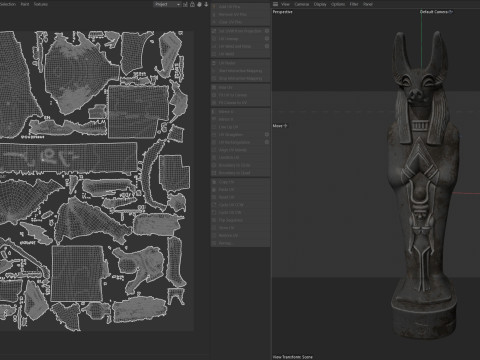
Task: Click the down arrow icon in texture view header
Action: (206, 4)
